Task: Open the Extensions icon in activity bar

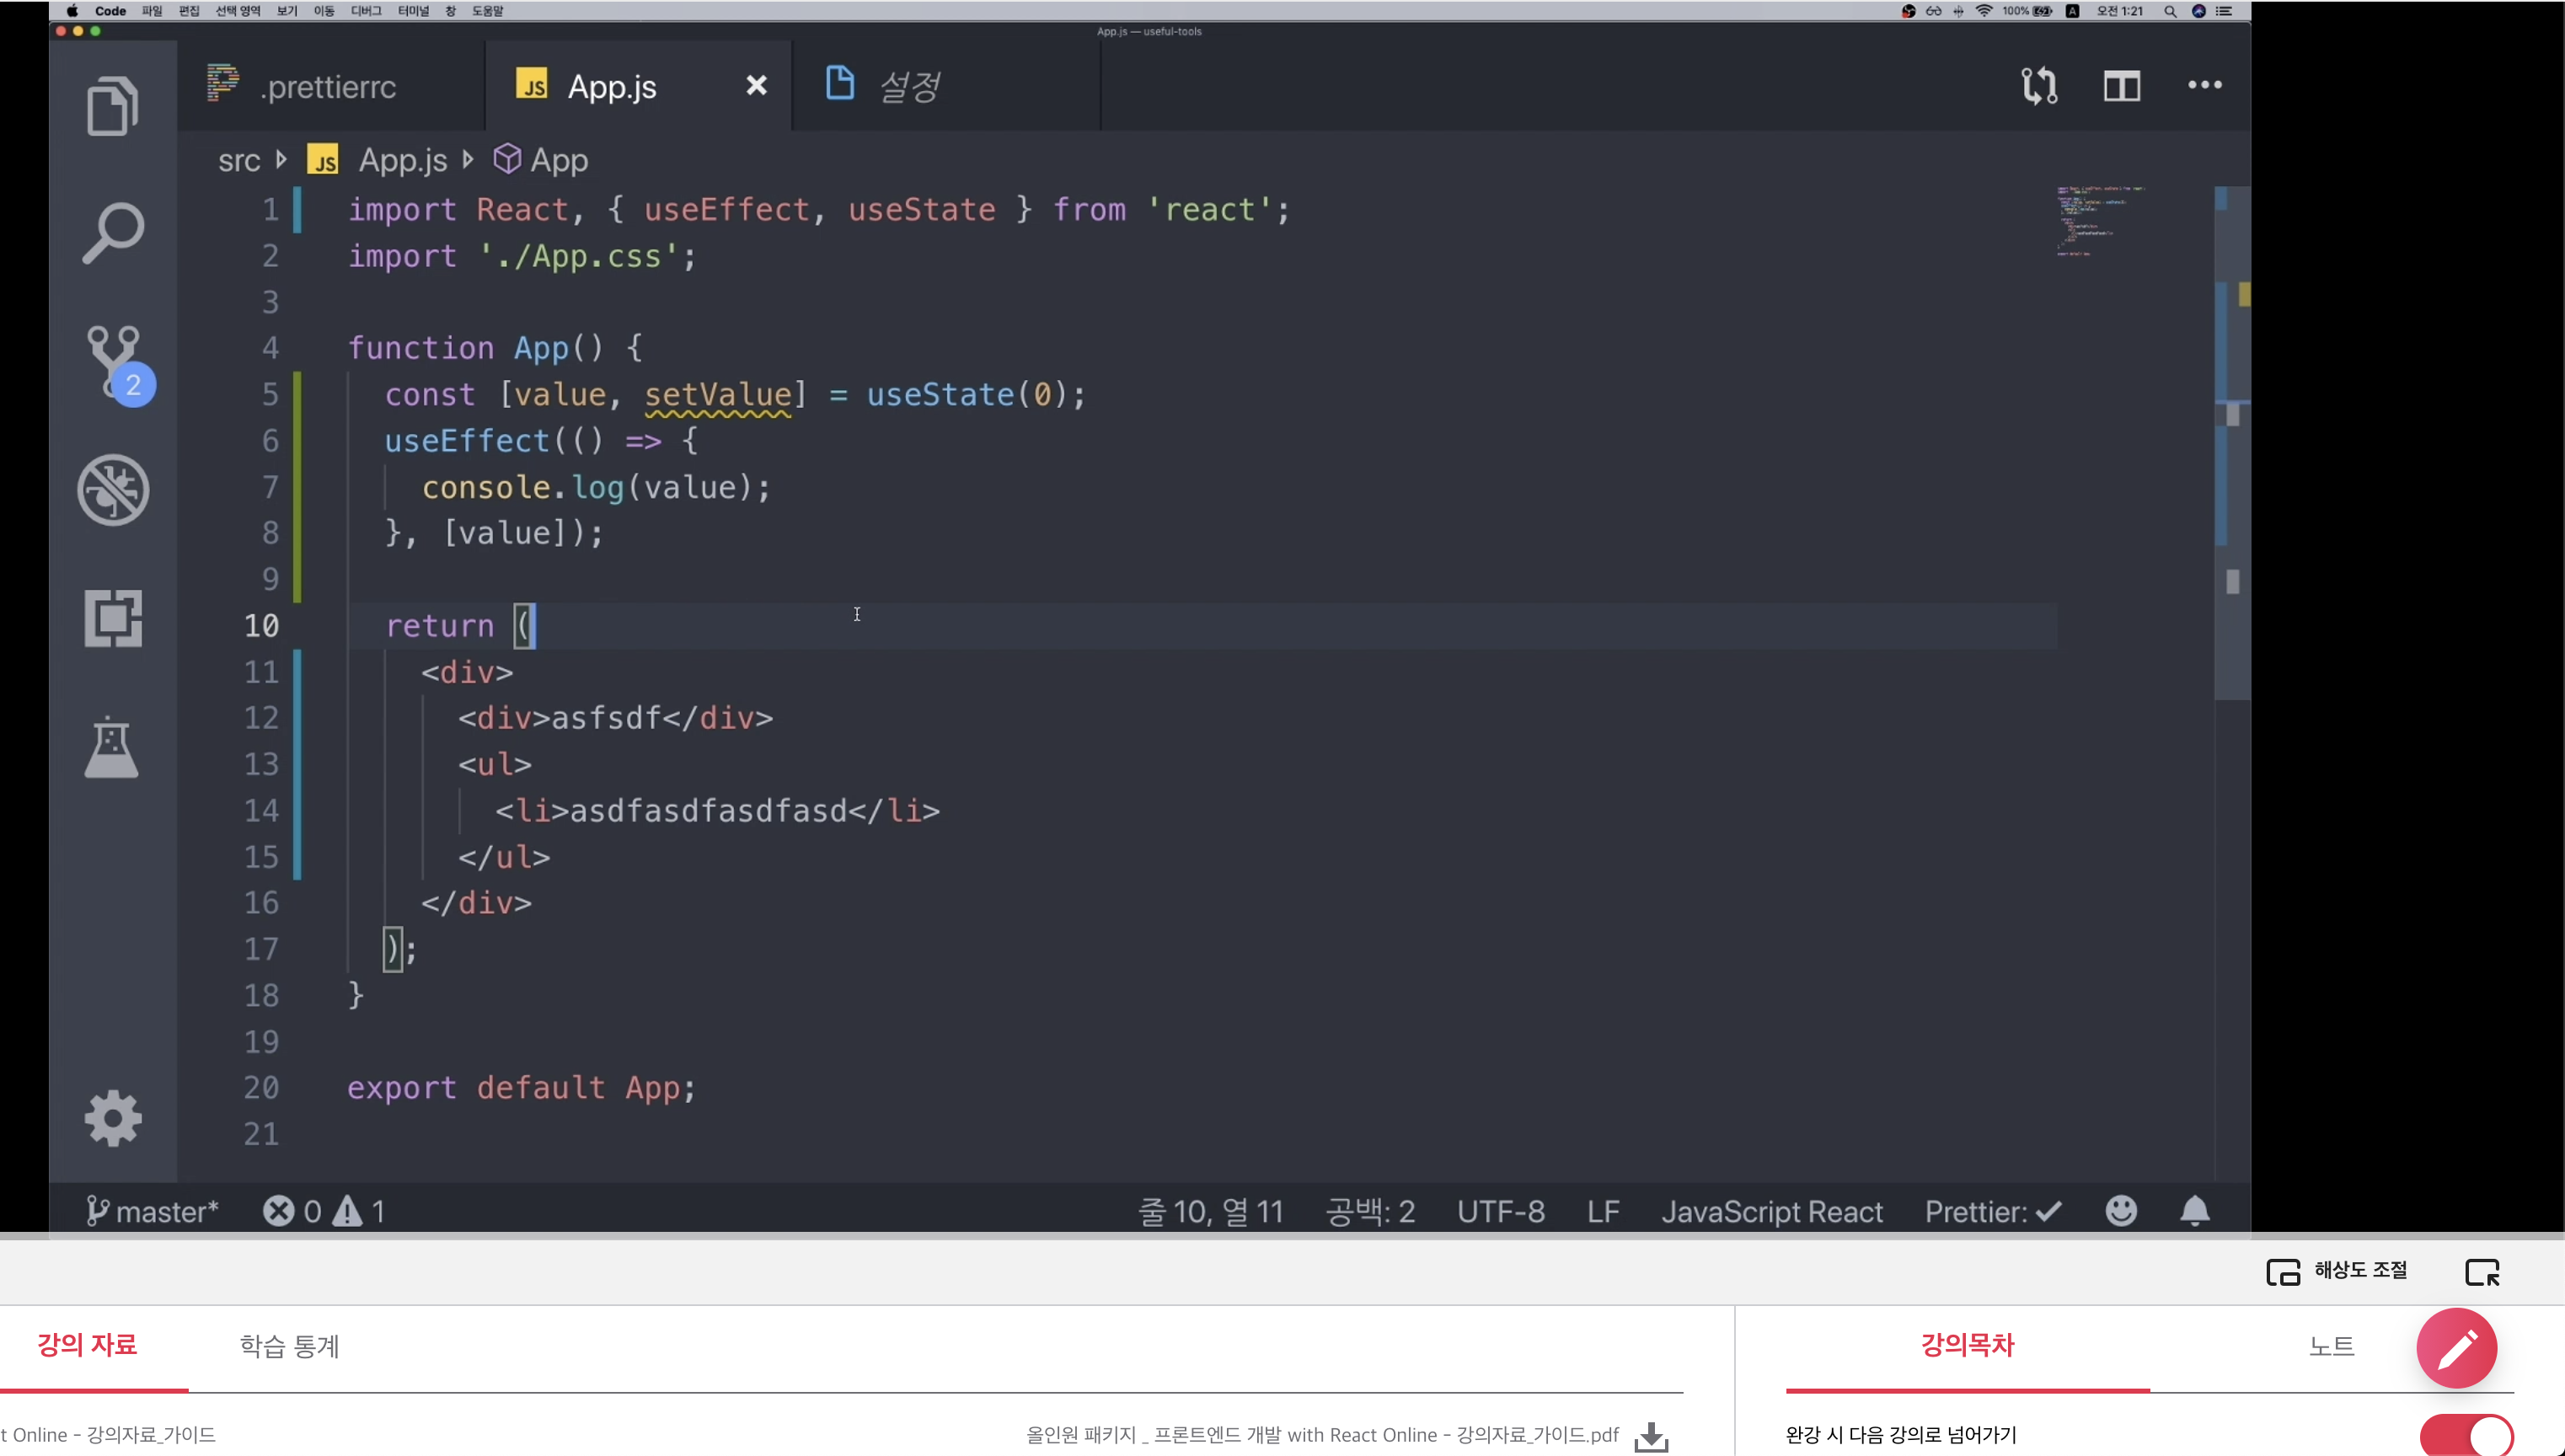Action: (113, 618)
